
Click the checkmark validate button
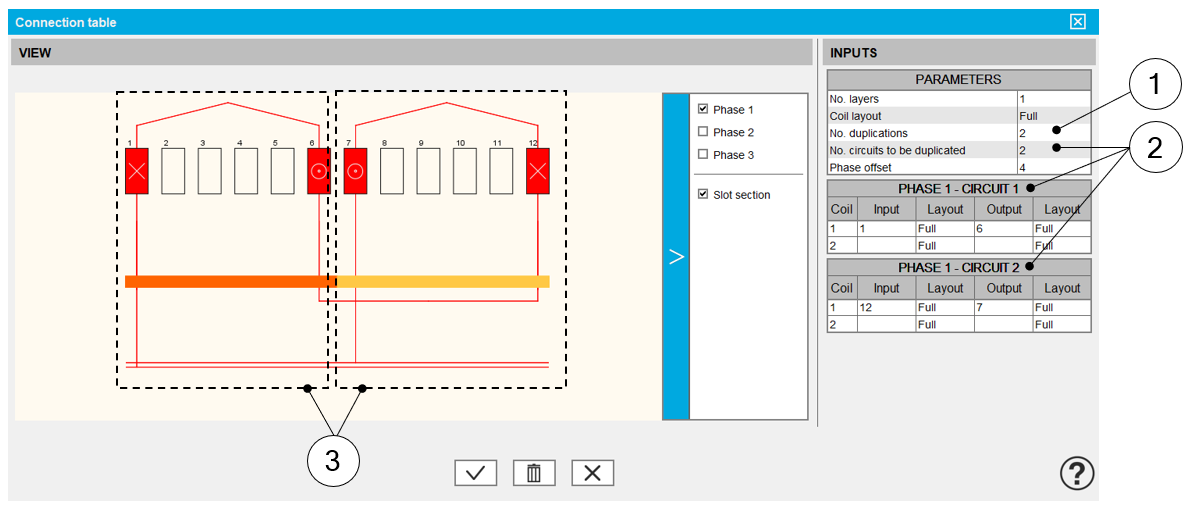tap(475, 473)
